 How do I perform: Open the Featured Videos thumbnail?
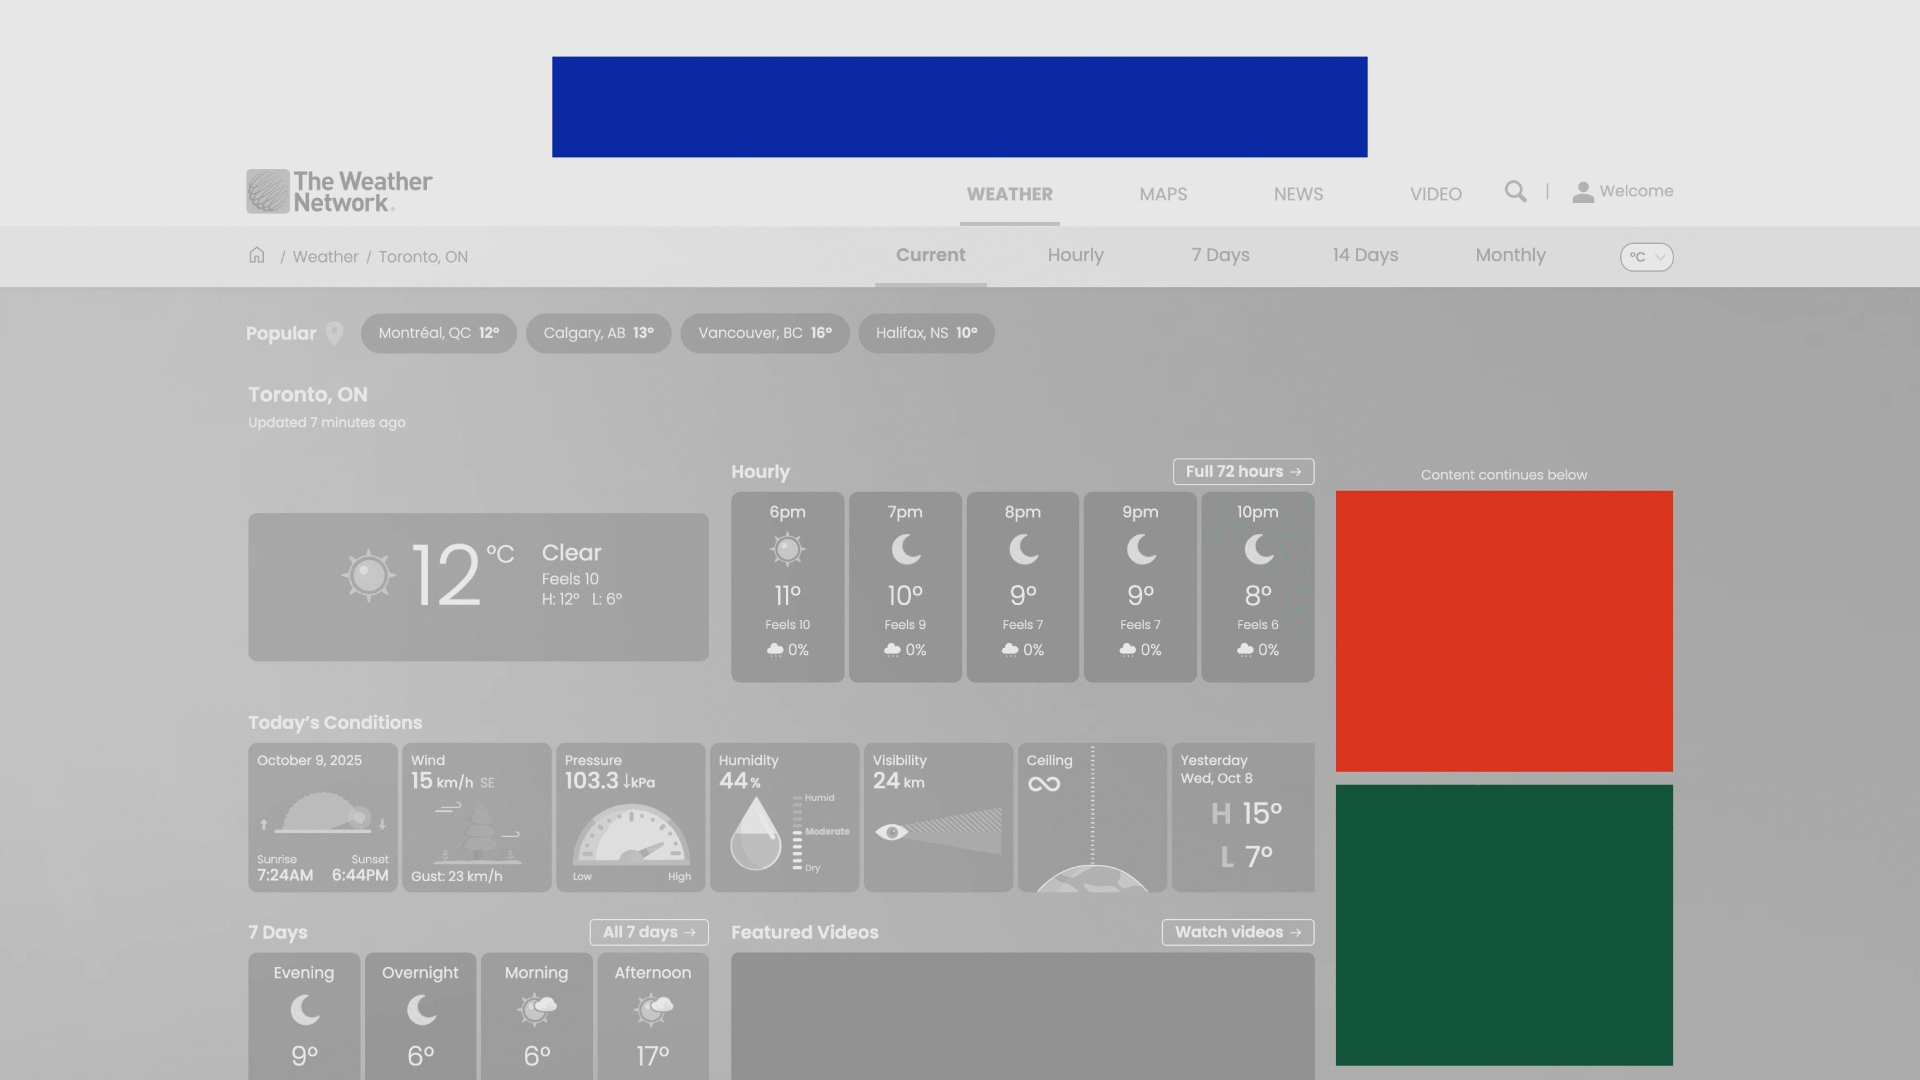point(1022,1015)
